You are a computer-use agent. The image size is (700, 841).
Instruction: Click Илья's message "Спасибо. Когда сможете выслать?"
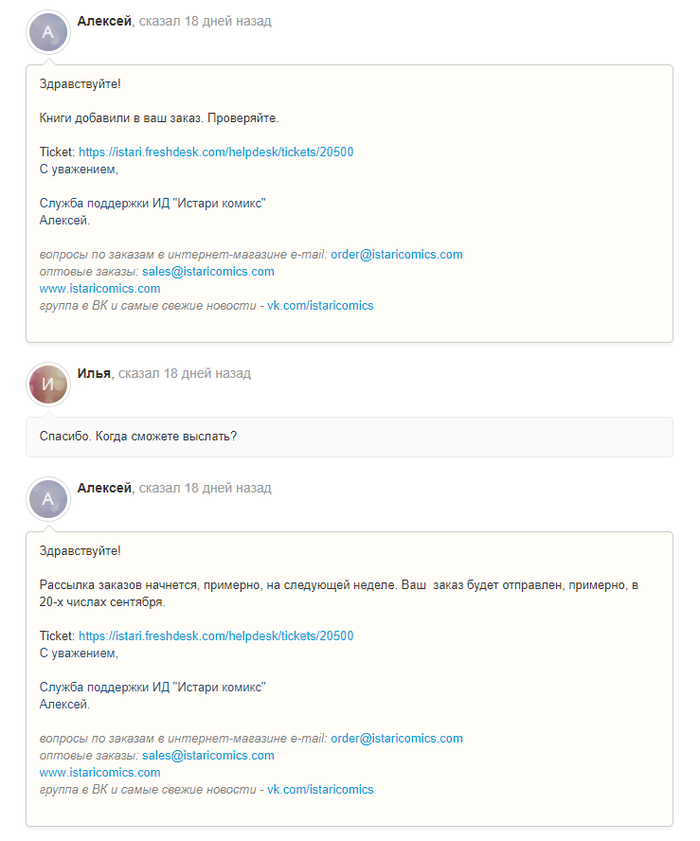pos(137,437)
